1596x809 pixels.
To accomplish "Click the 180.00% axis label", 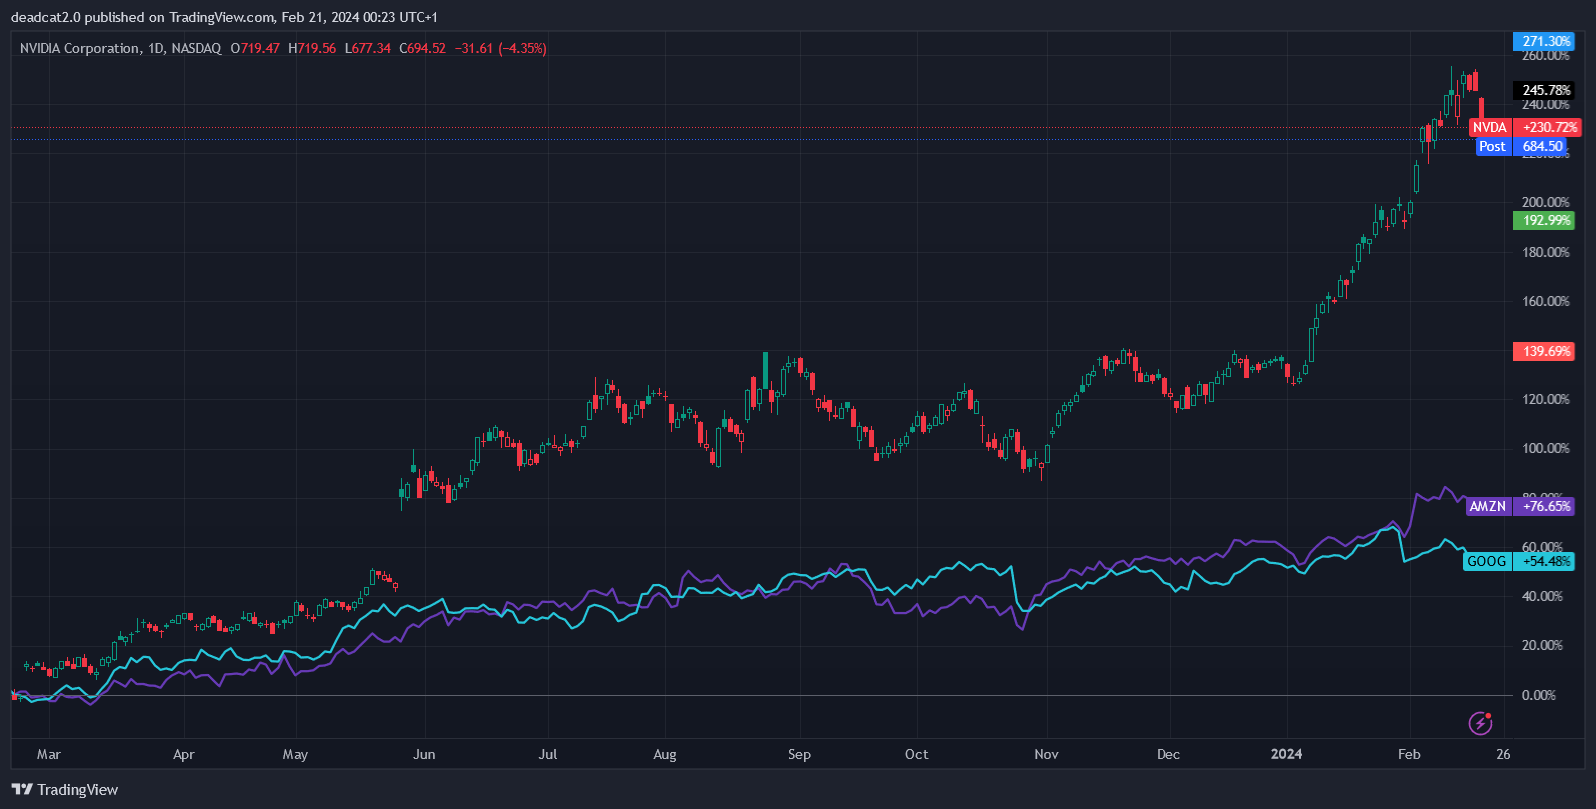I will [x=1545, y=252].
